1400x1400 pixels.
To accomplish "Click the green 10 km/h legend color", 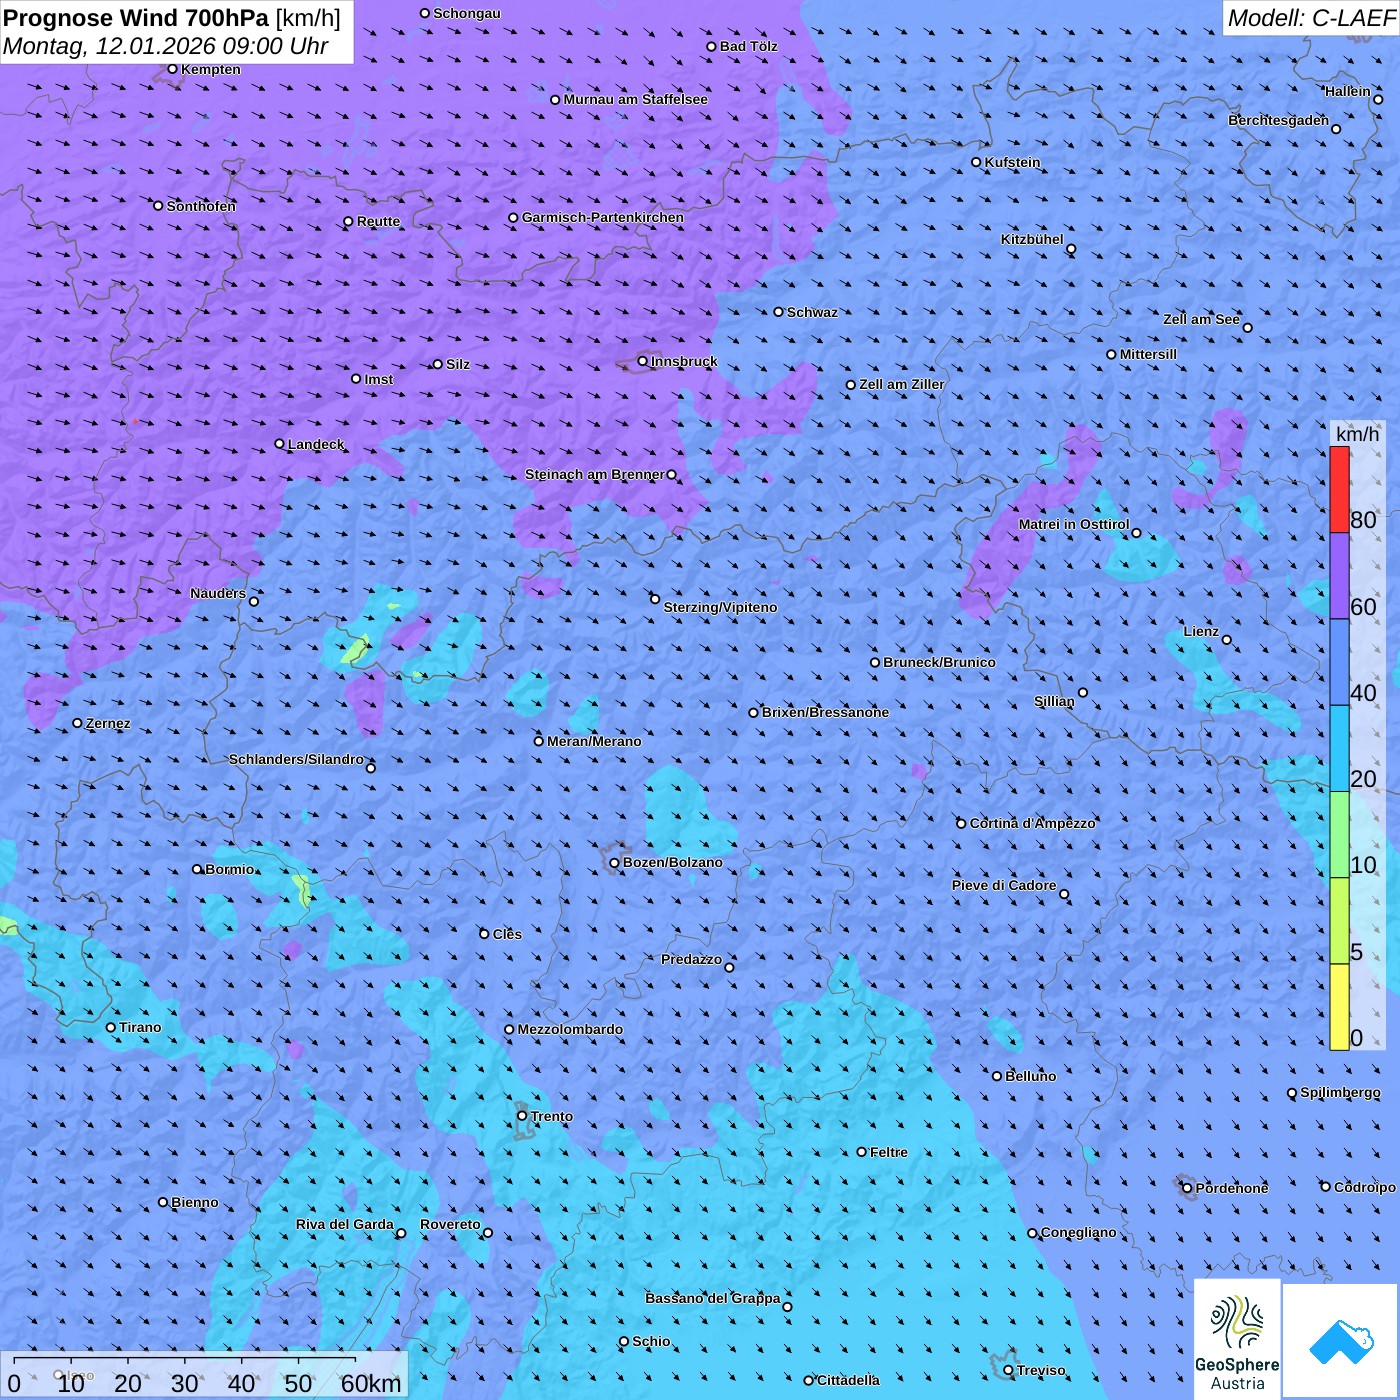I will pyautogui.click(x=1339, y=835).
